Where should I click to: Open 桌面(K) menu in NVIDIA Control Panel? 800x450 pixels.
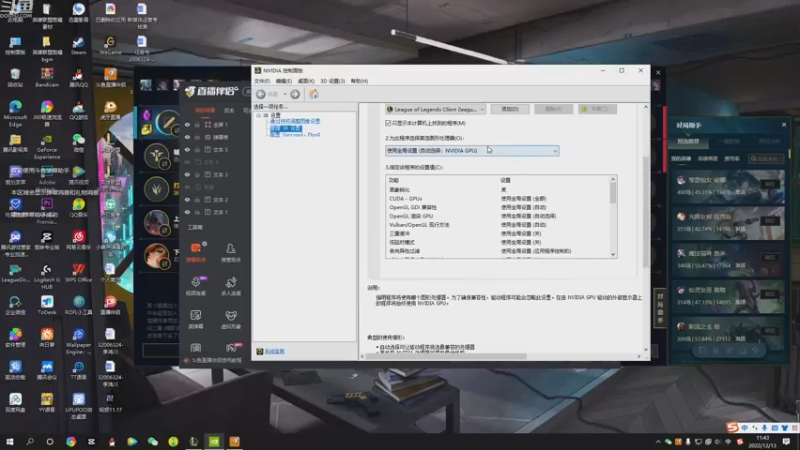pos(306,81)
